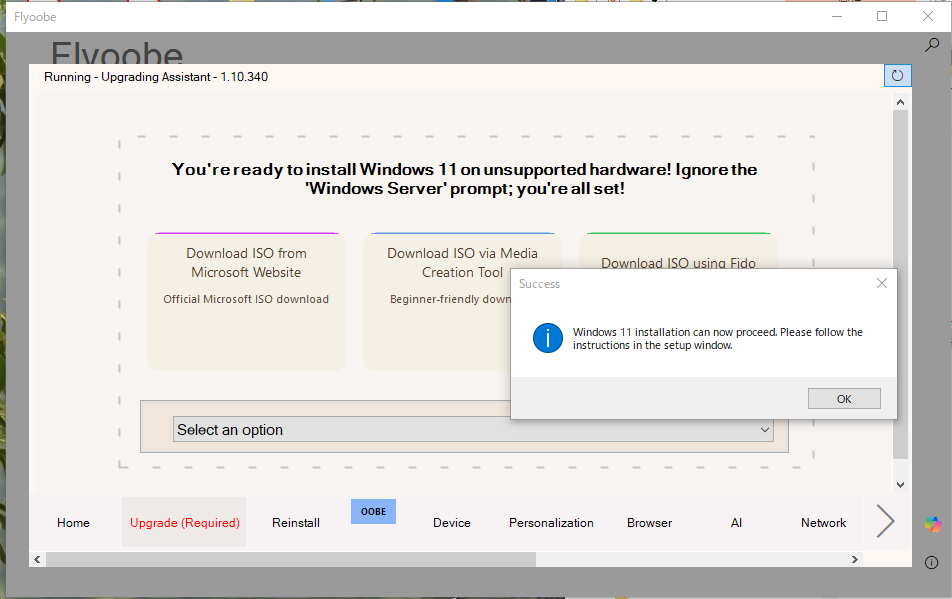Open the search magnifier icon
The image size is (952, 599).
tap(931, 45)
